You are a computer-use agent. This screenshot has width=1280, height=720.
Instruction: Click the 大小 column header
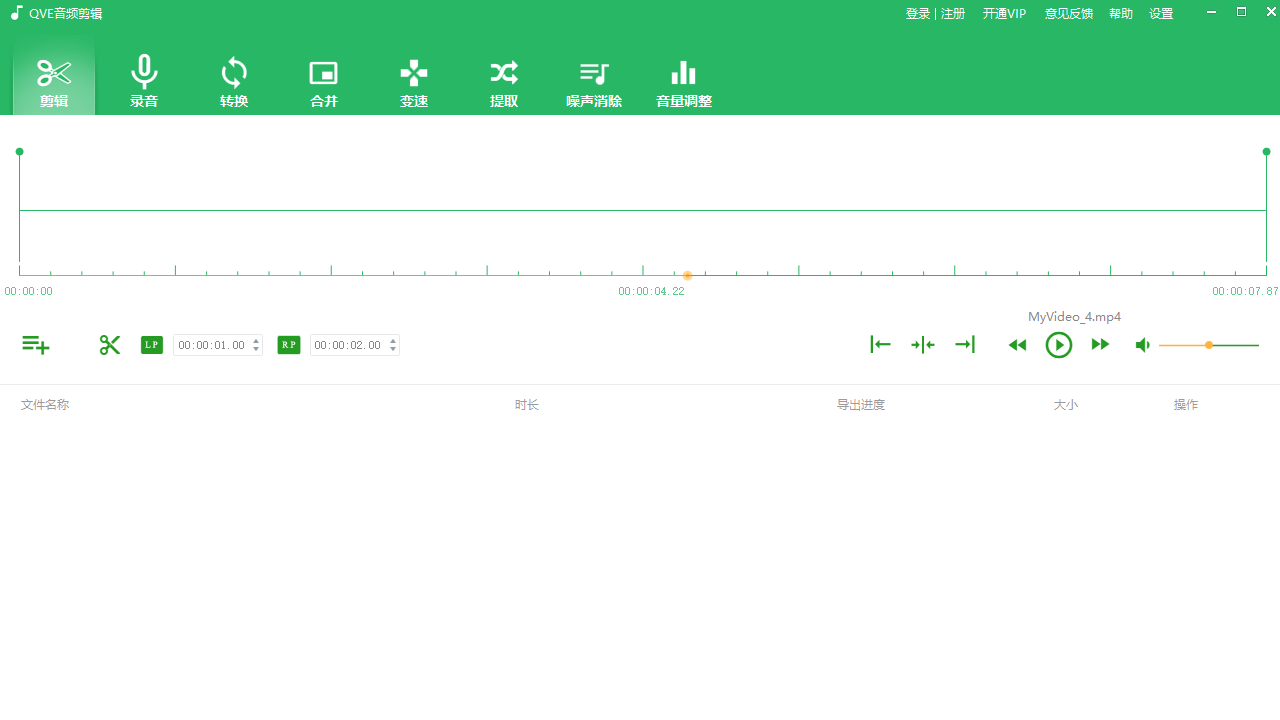coord(1066,405)
